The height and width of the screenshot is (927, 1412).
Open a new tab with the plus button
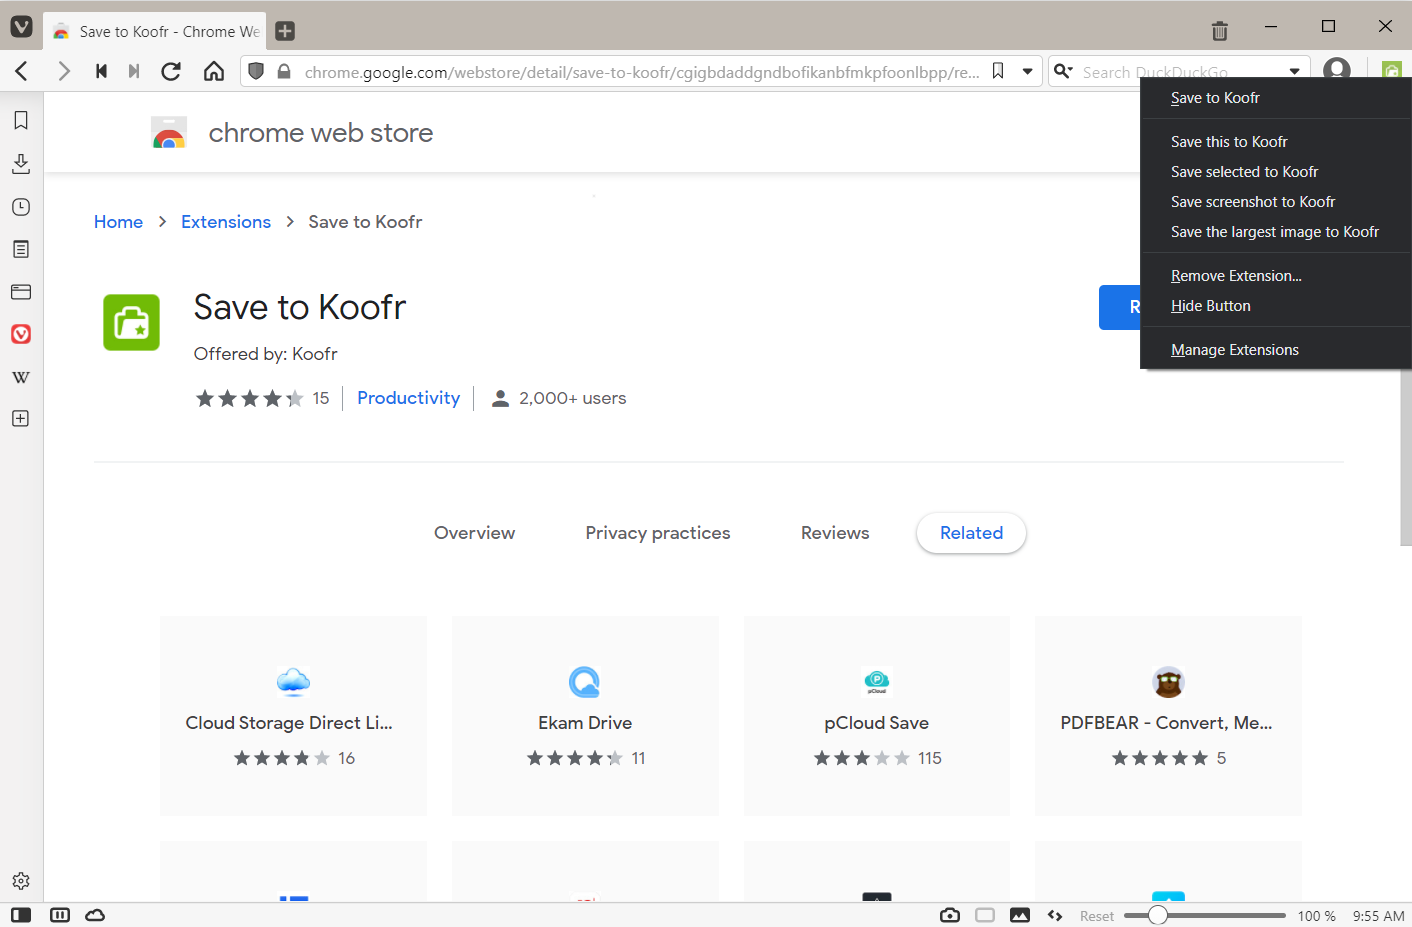click(x=285, y=31)
